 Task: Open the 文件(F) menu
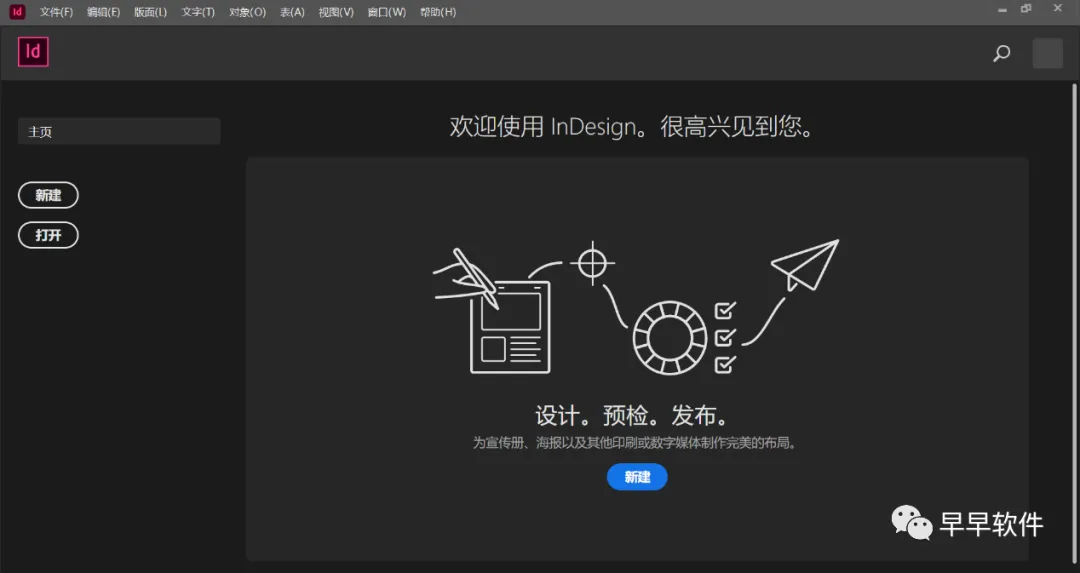click(x=56, y=12)
